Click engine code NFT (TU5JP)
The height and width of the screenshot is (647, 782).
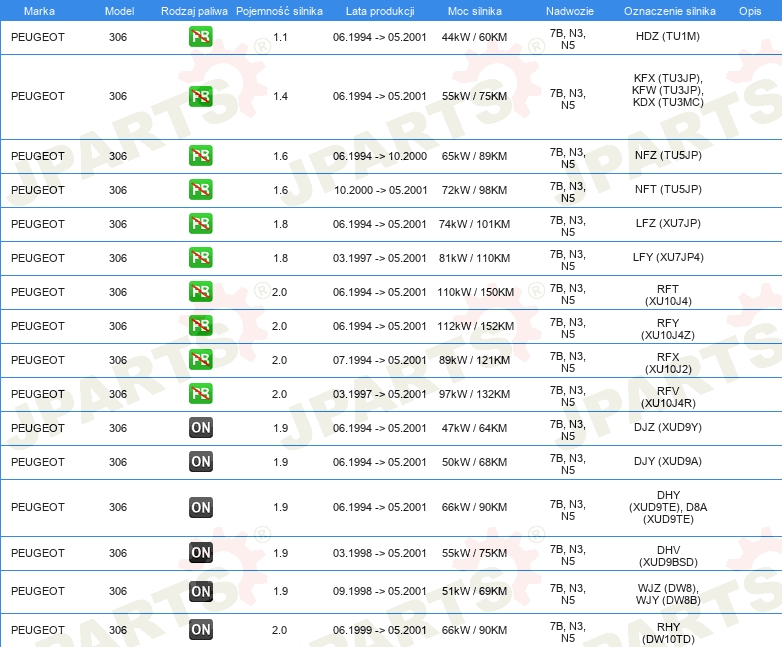(x=668, y=189)
